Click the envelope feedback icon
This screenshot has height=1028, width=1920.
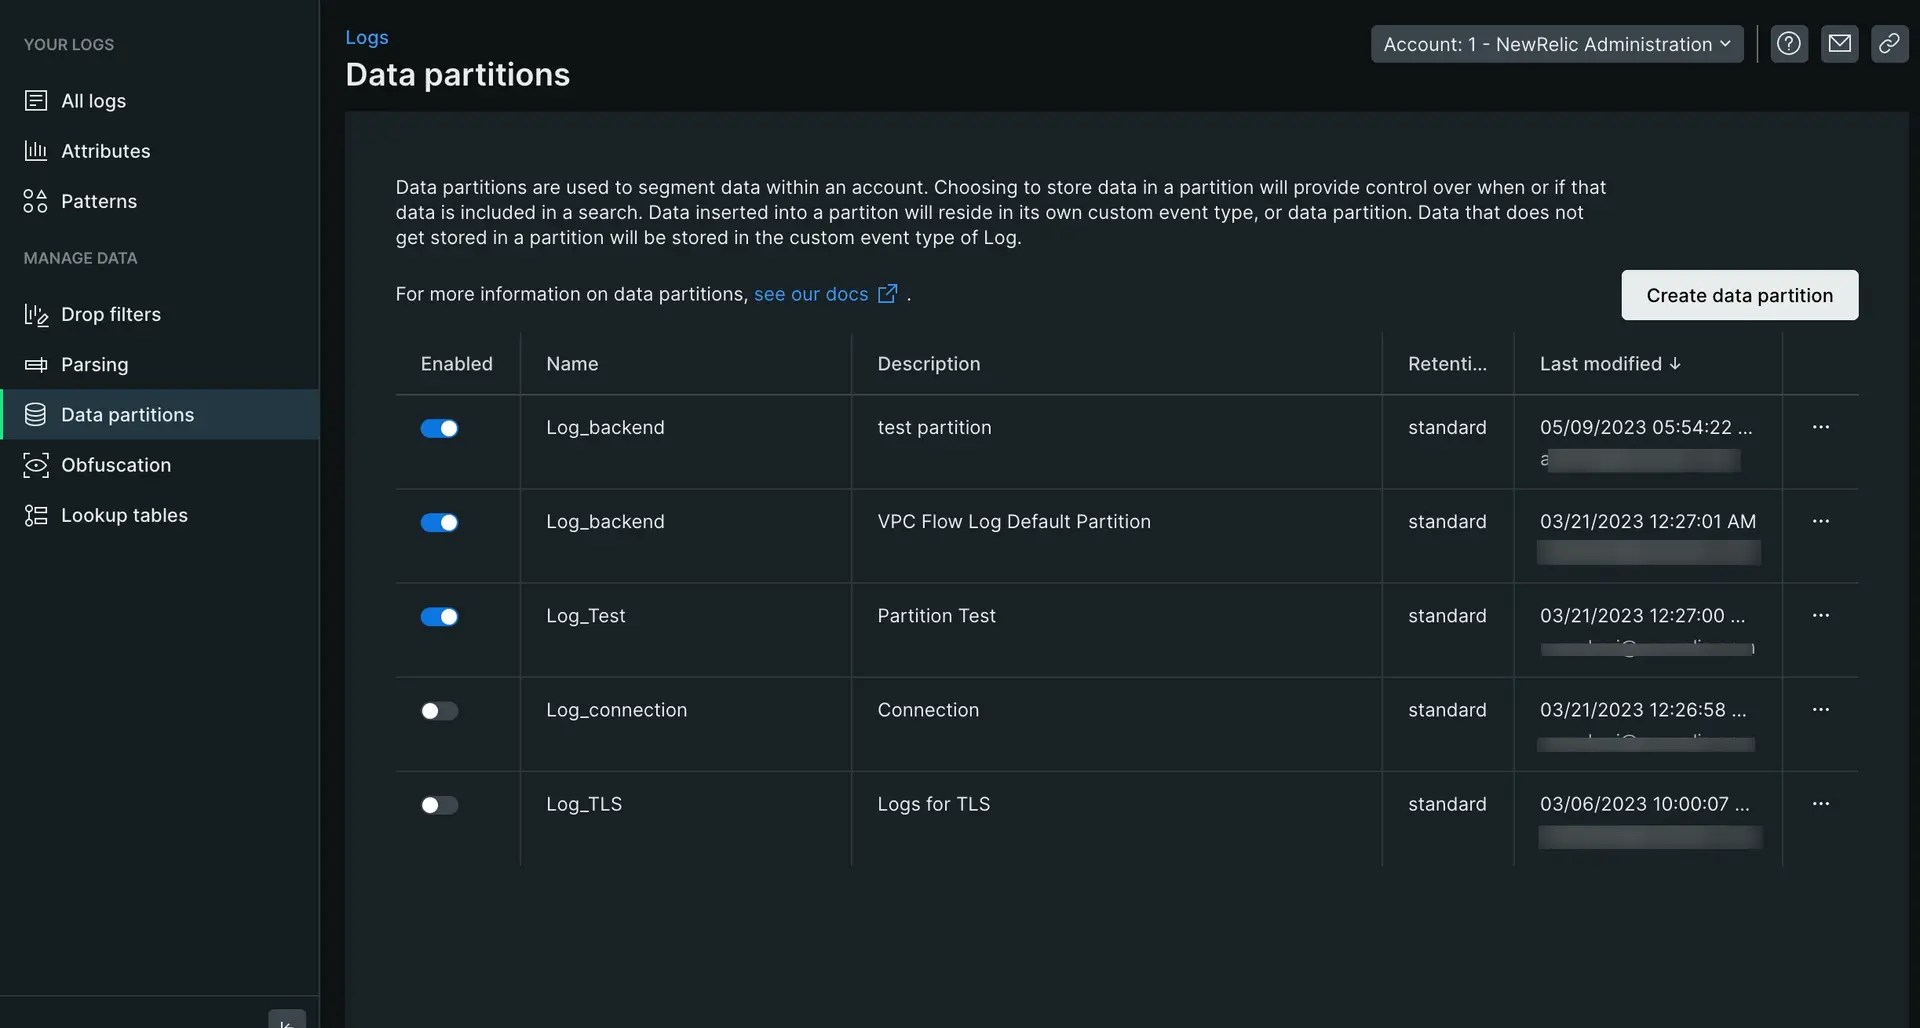(1839, 44)
